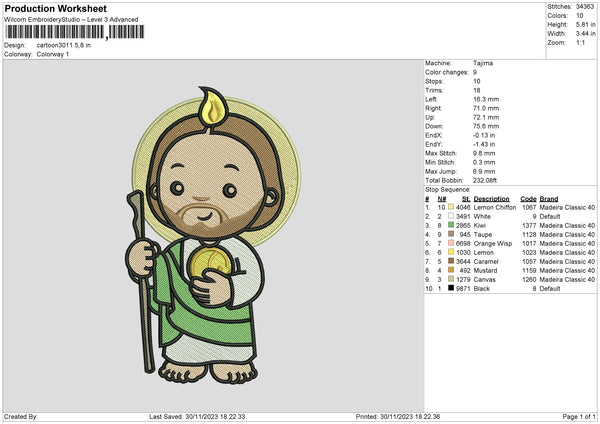600x424 pixels.
Task: Click the Lemon Chiffon description text
Action: [x=495, y=207]
